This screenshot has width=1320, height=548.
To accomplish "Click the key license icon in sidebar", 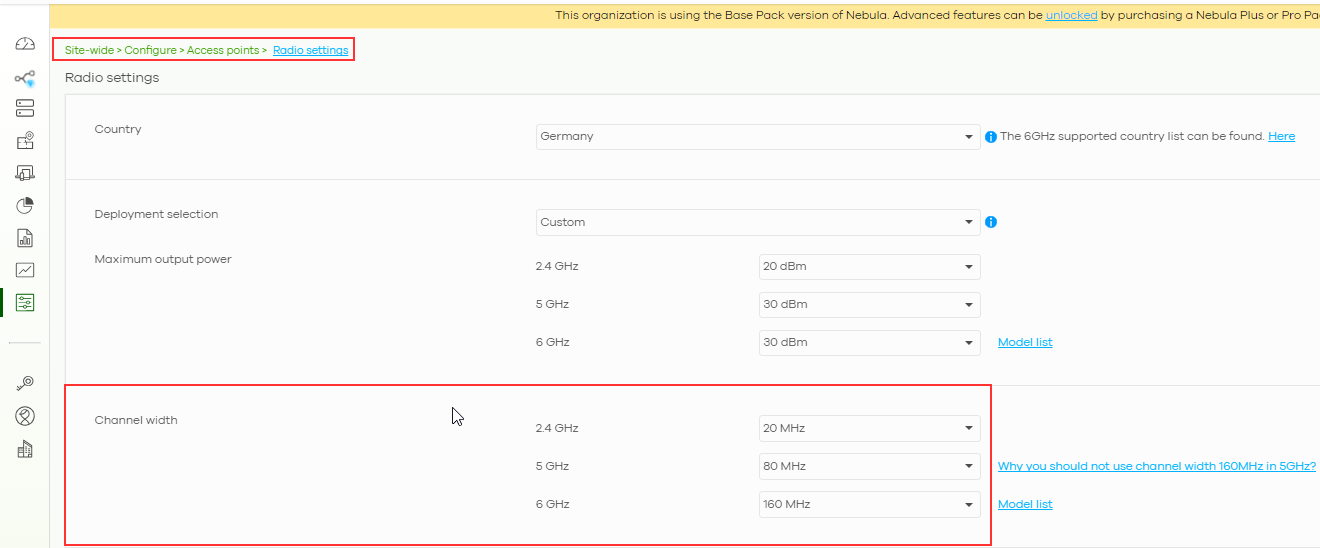I will 25,383.
